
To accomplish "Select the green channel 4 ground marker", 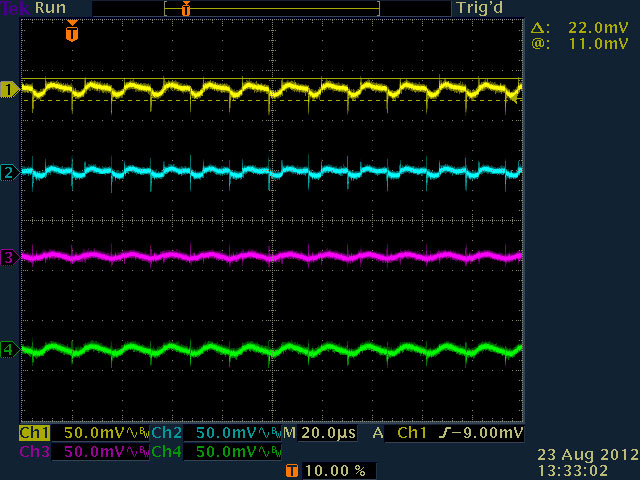I will [x=10, y=349].
